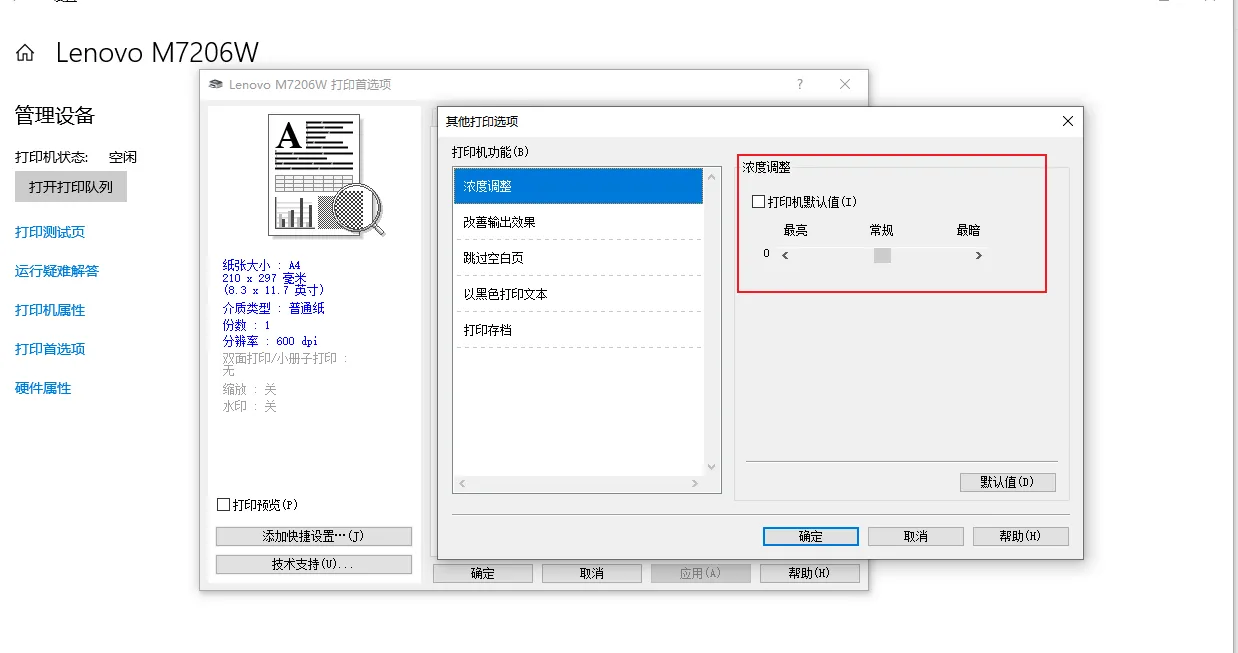Click the 介质类型 : 普通纸 summary line
Screen dimensions: 1238x653
[x=273, y=308]
